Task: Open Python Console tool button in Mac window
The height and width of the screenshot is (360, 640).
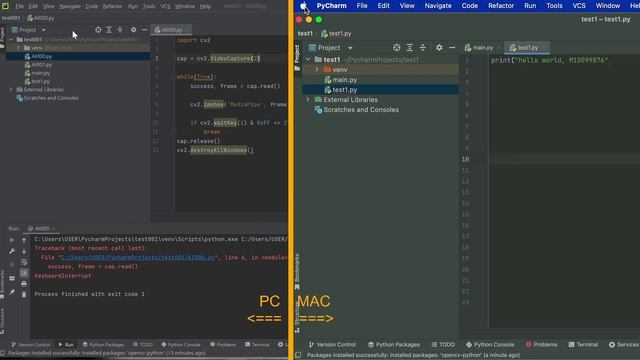Action: 490,345
